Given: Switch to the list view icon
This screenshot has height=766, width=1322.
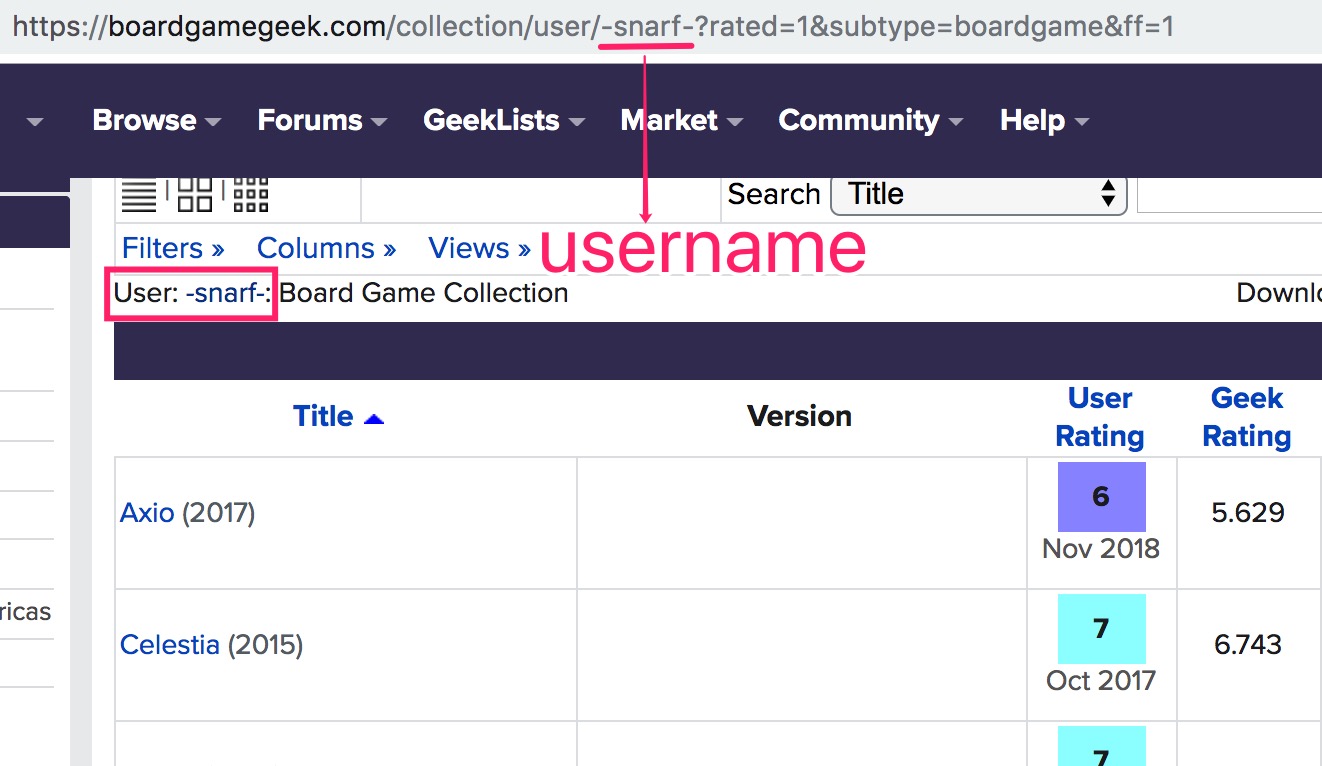Looking at the screenshot, I should (139, 195).
